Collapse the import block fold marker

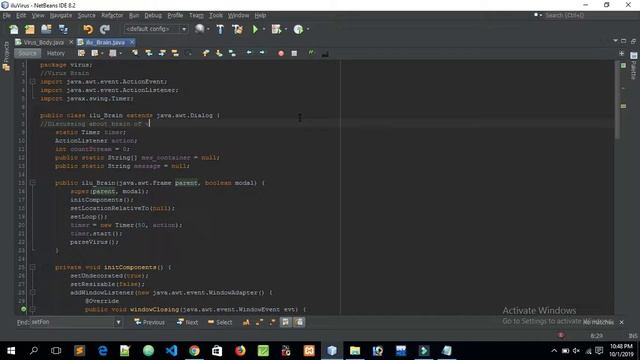tap(33, 82)
